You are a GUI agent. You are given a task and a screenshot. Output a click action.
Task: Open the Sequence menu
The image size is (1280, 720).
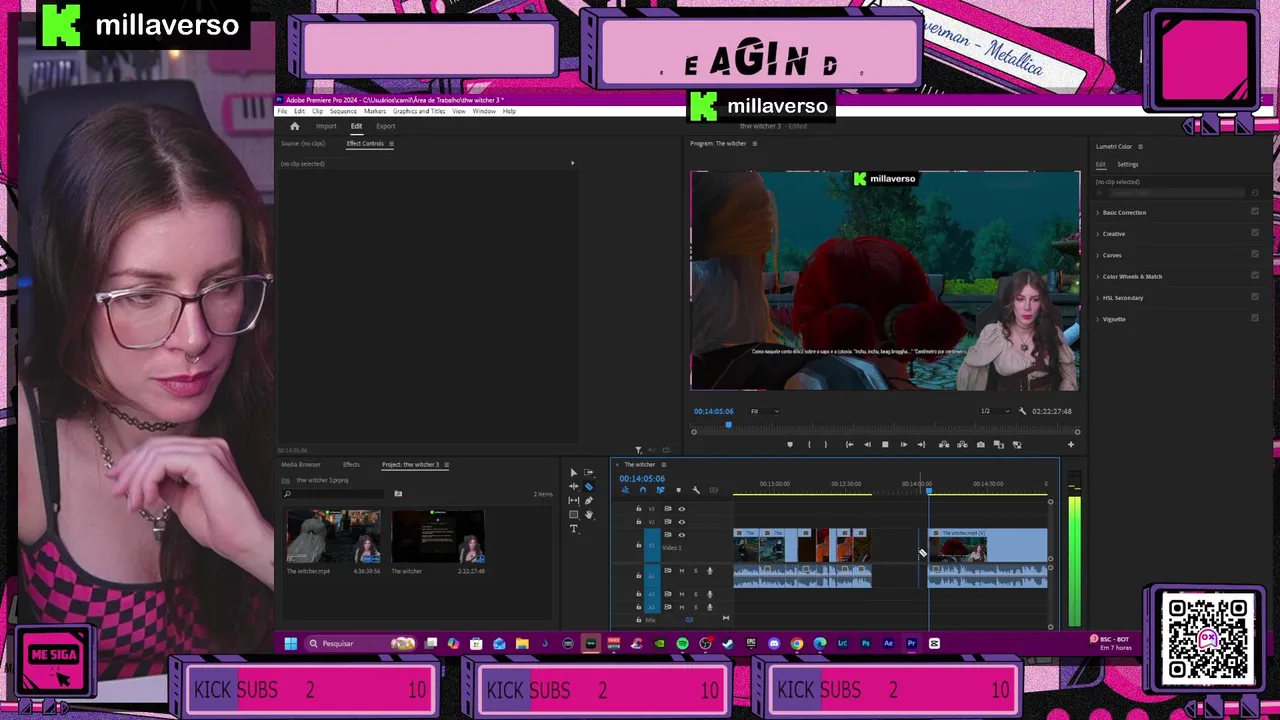[343, 111]
